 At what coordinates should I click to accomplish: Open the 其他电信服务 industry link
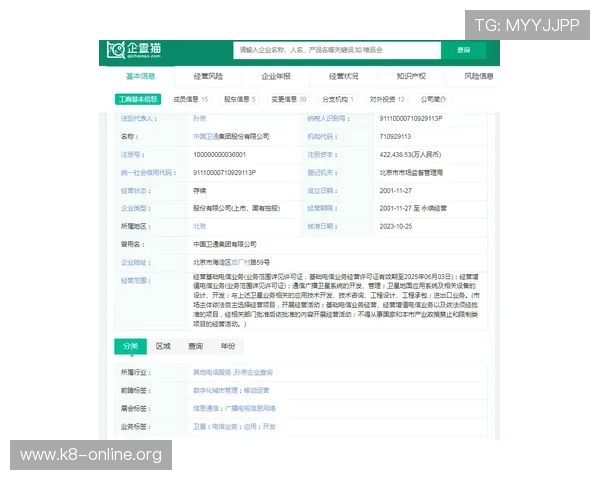(x=212, y=372)
